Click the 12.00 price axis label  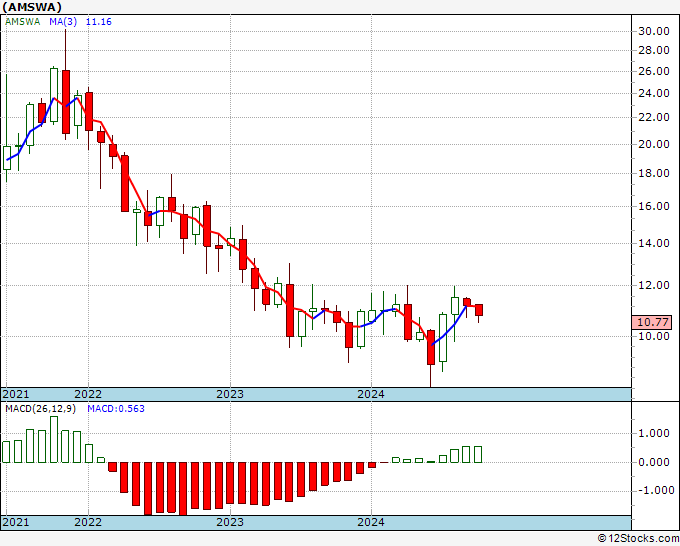click(x=654, y=285)
